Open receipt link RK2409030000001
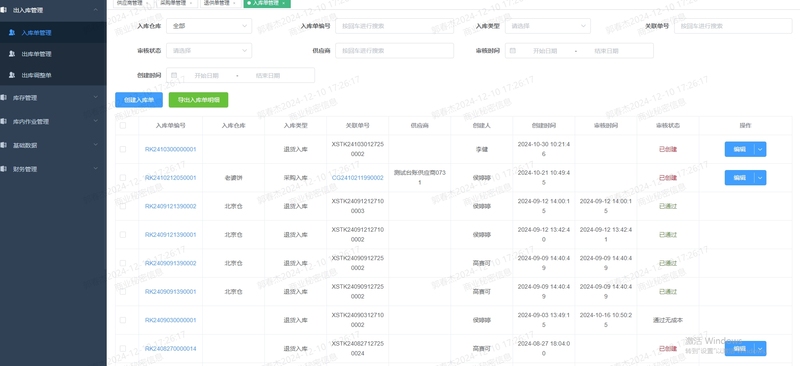The height and width of the screenshot is (366, 800). pyautogui.click(x=170, y=320)
